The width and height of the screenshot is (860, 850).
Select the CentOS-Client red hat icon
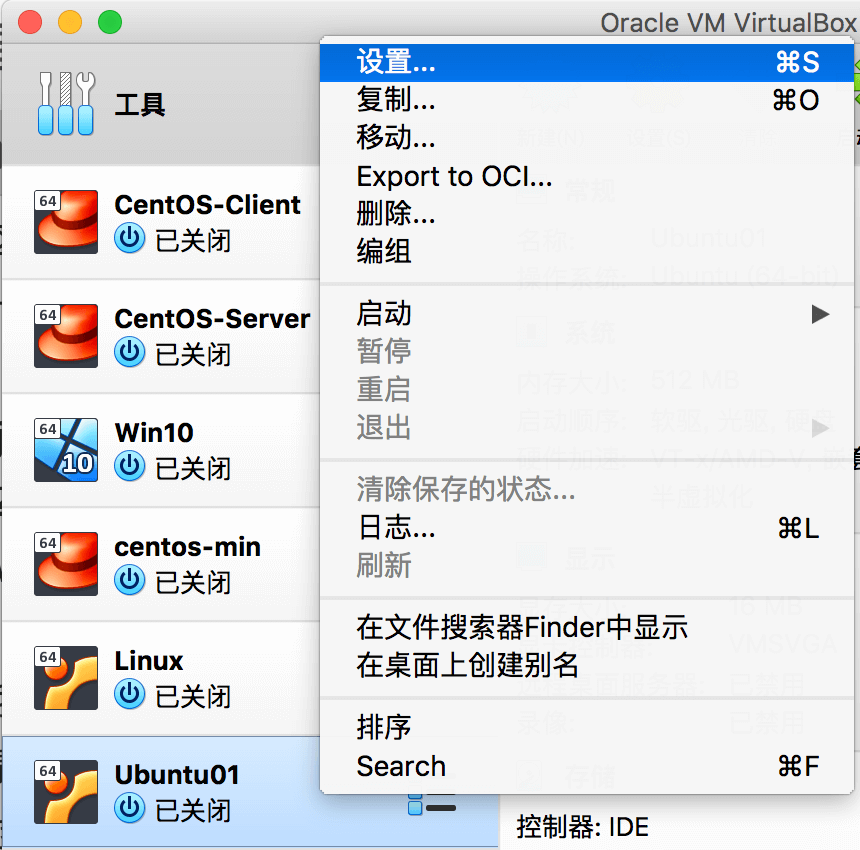[x=66, y=222]
